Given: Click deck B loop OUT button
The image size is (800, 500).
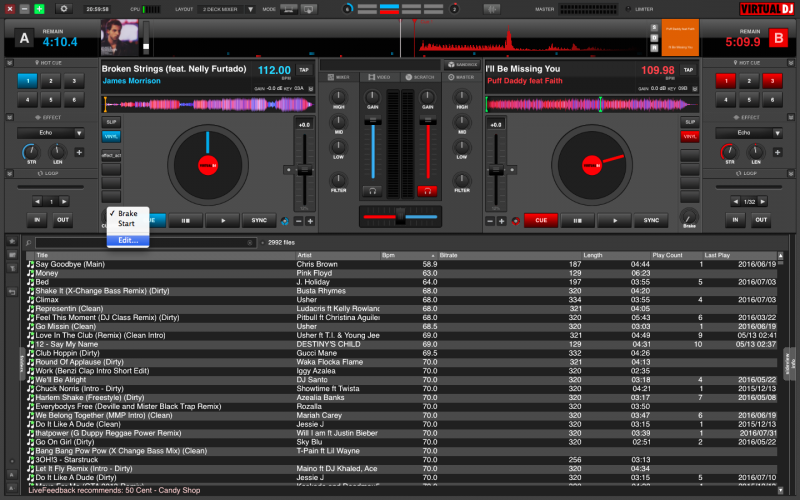Looking at the screenshot, I should (761, 220).
